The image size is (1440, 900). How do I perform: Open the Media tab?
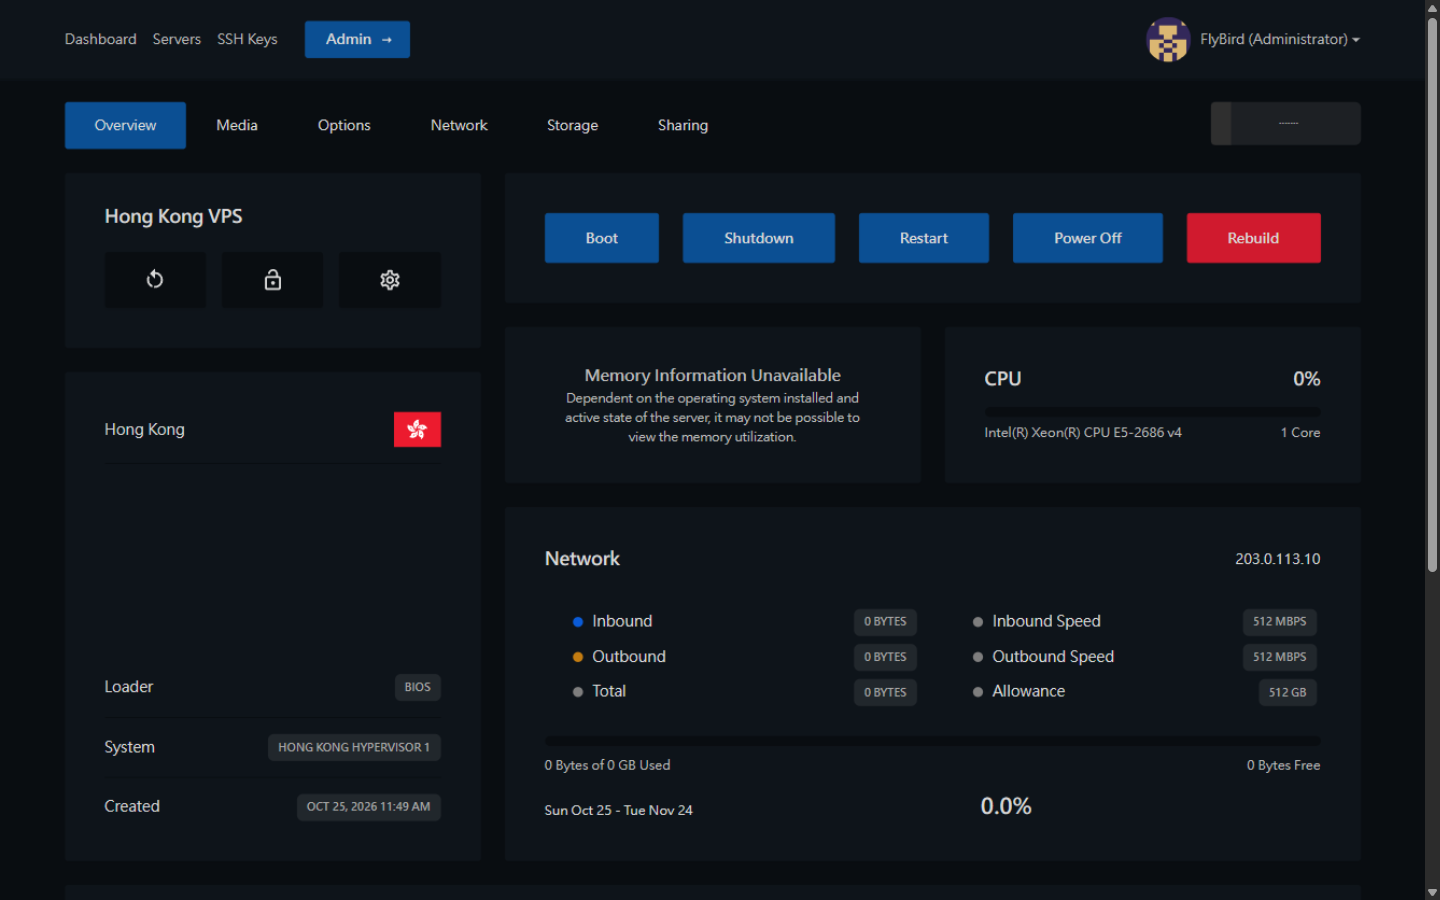(x=237, y=125)
